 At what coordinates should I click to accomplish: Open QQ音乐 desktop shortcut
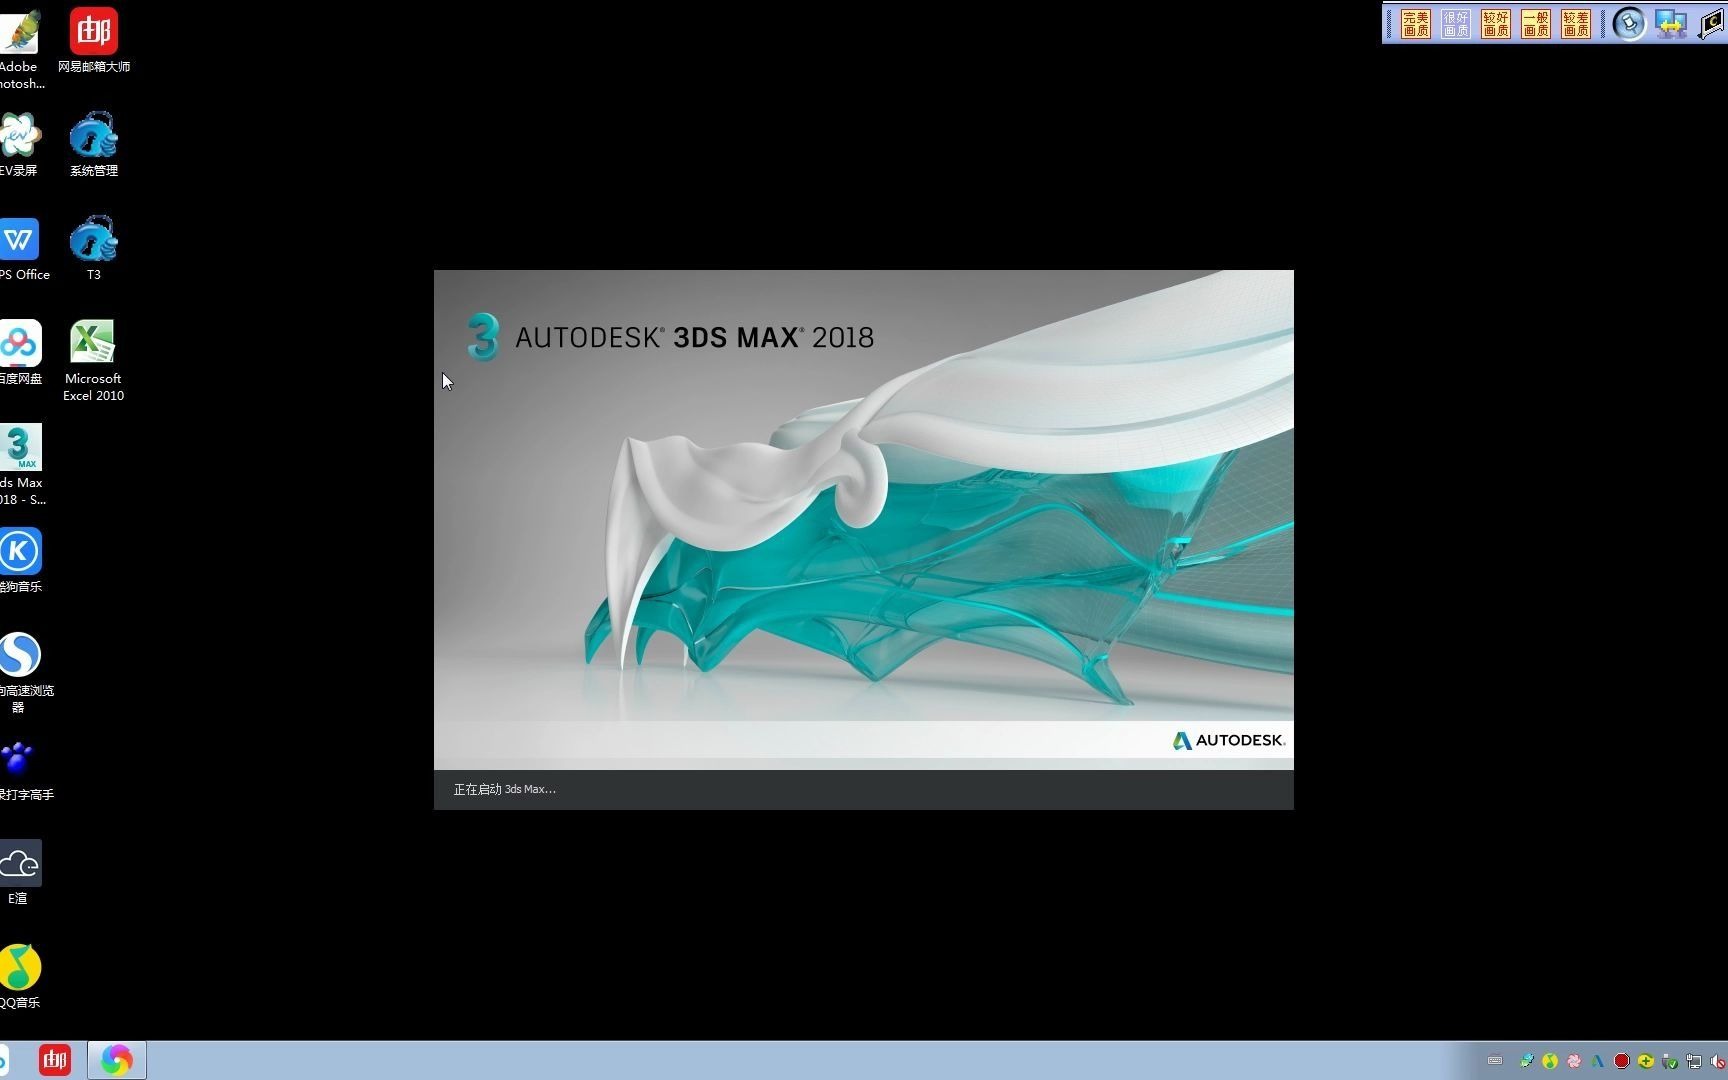[x=20, y=977]
